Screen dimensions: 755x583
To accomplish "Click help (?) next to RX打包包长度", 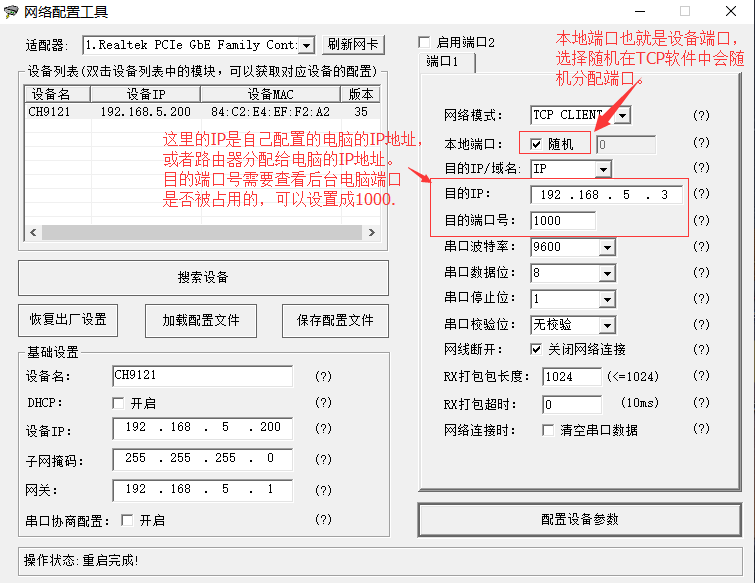I will (x=701, y=376).
